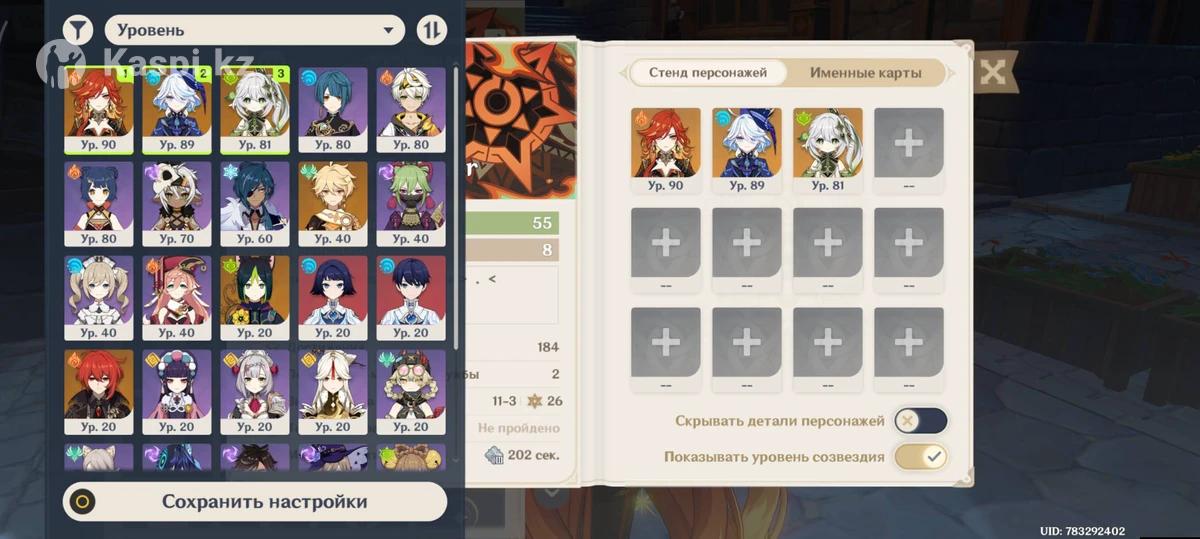Click the Уровень dropdown arrow

(x=389, y=31)
